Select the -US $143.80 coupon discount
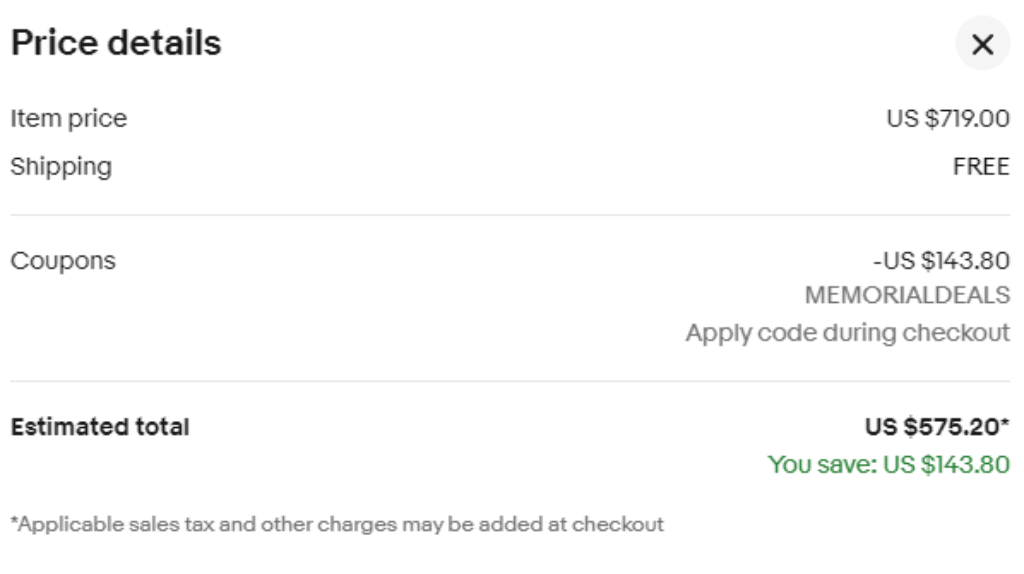The image size is (1024, 574). 941,261
